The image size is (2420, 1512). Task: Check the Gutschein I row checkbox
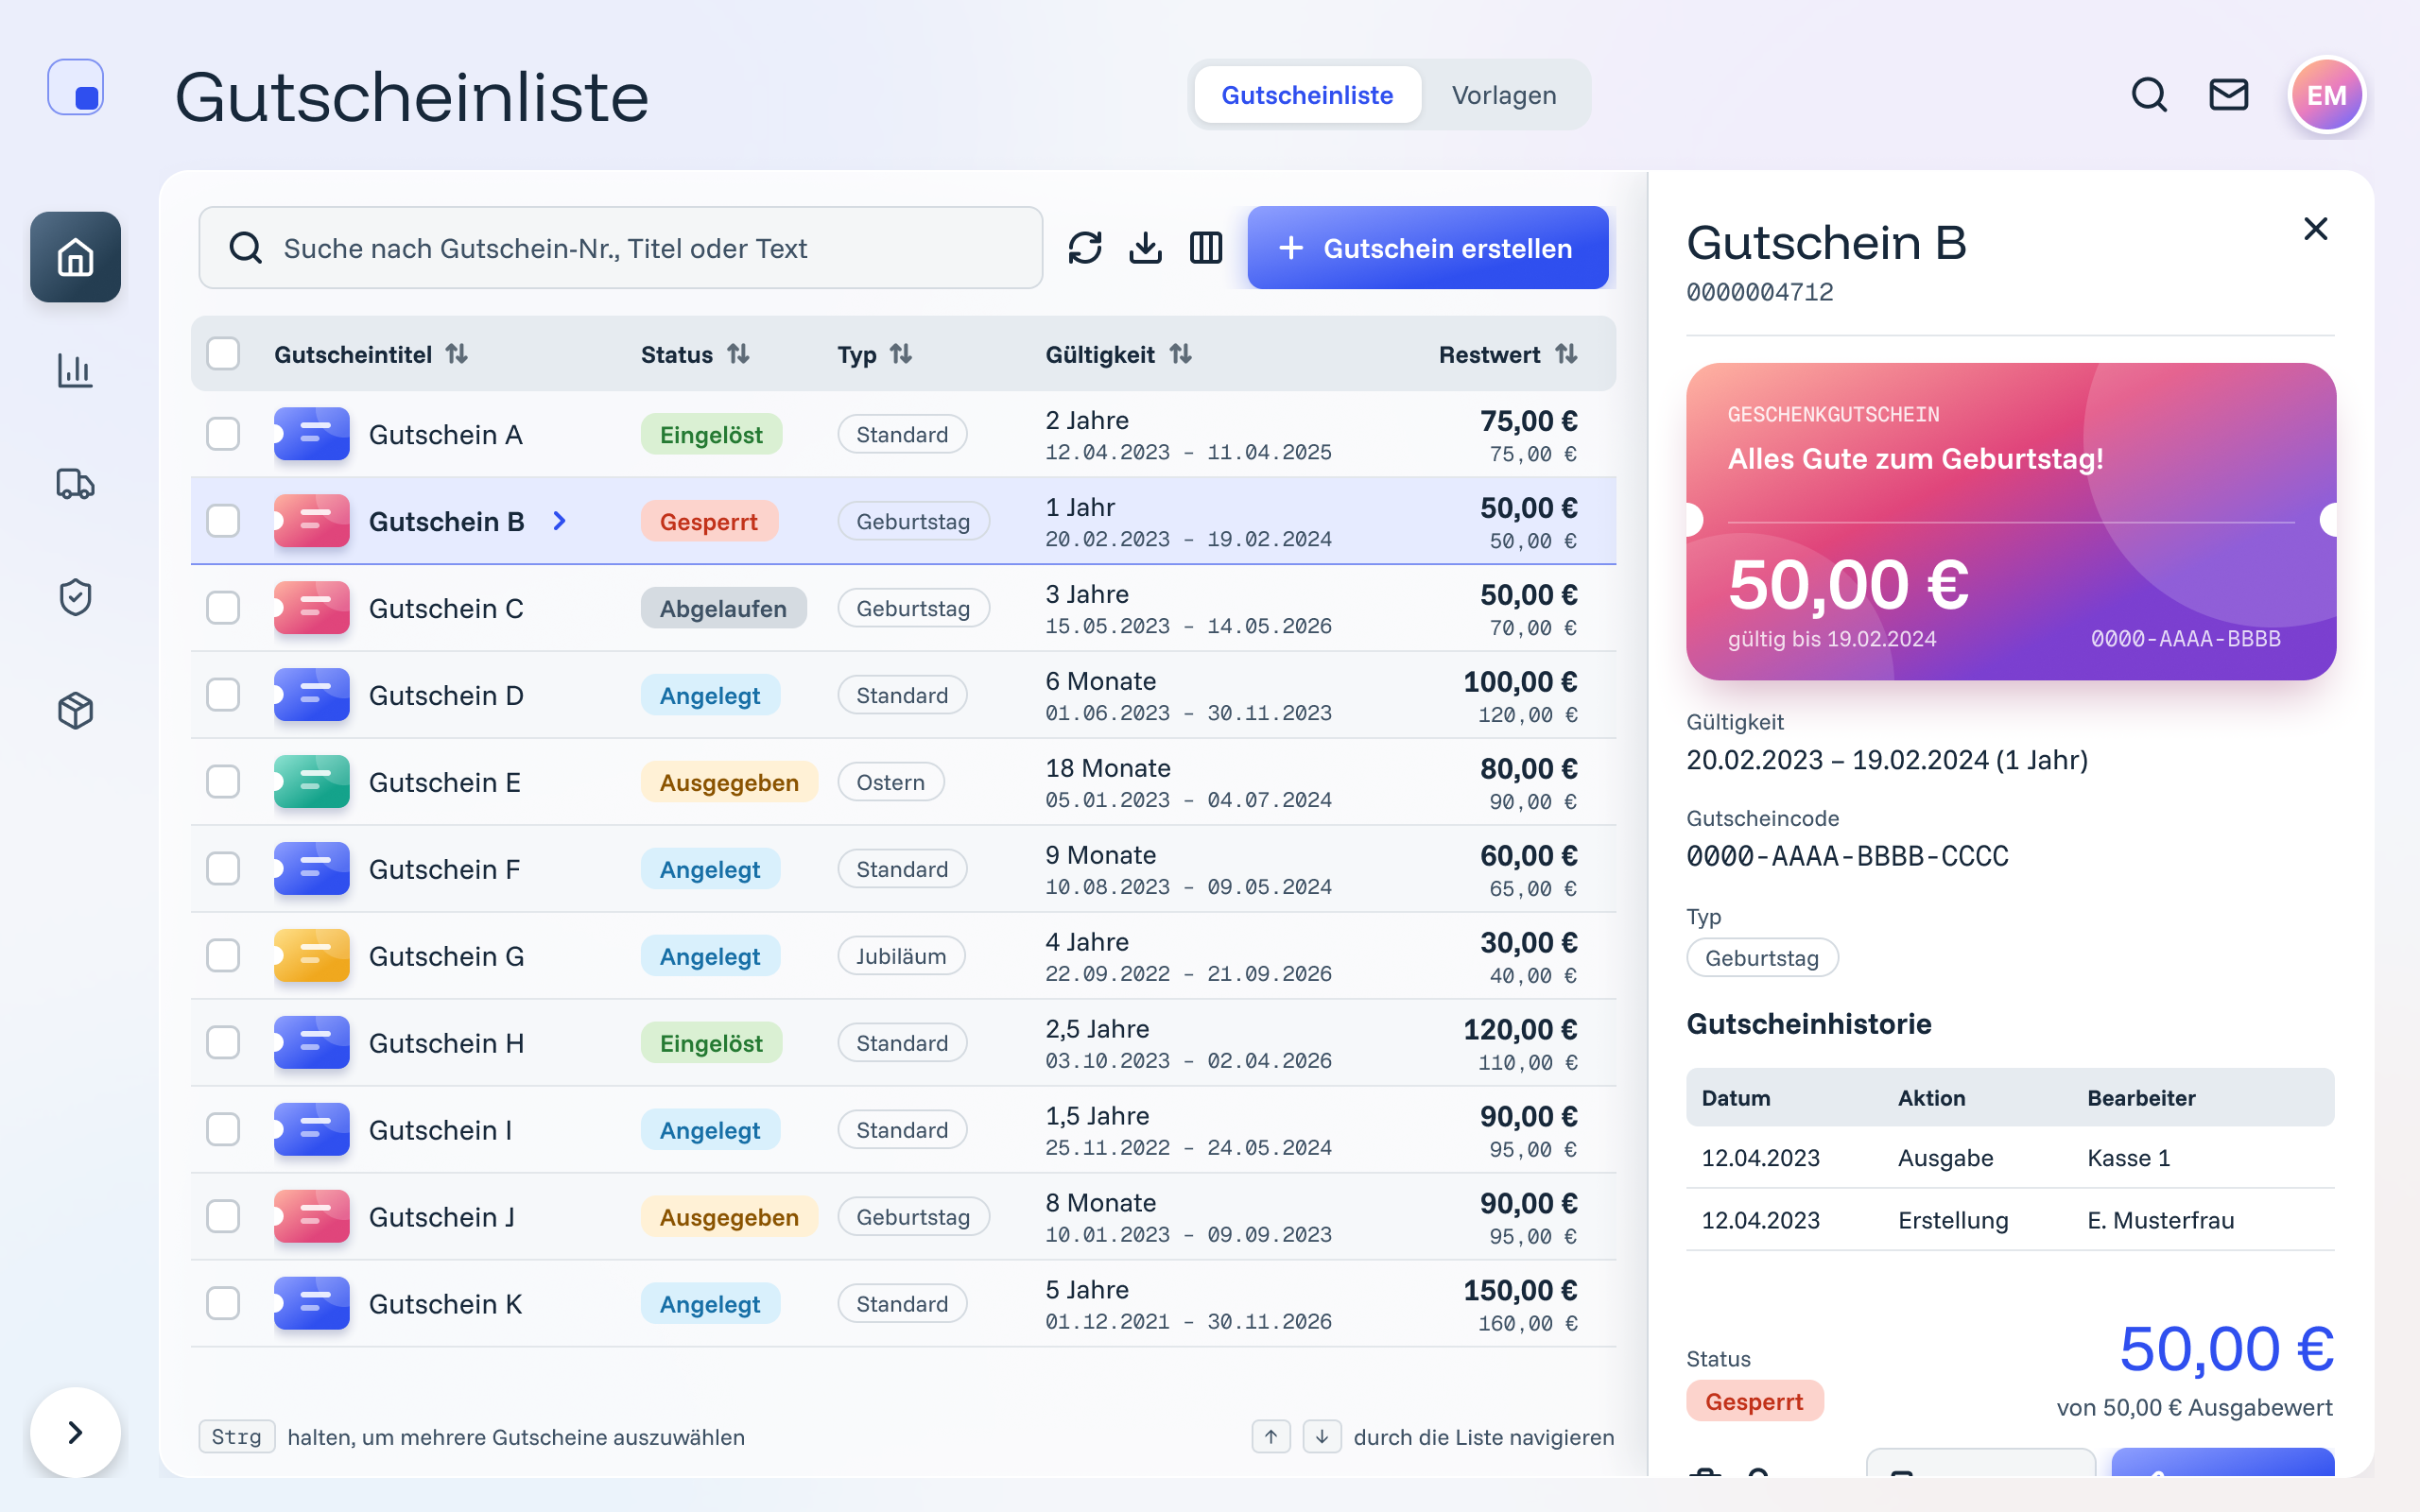pyautogui.click(x=223, y=1130)
